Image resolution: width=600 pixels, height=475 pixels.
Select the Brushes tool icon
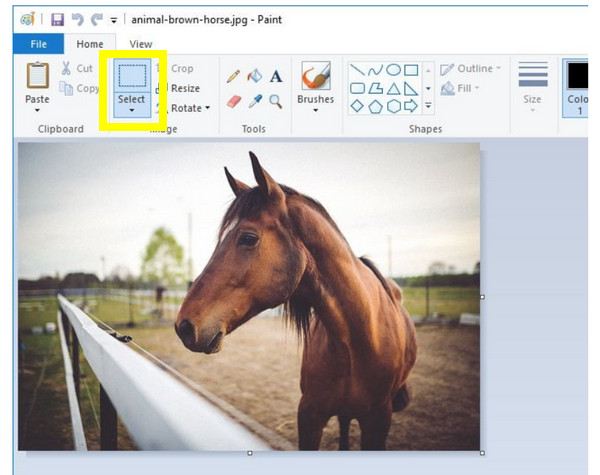pyautogui.click(x=316, y=76)
